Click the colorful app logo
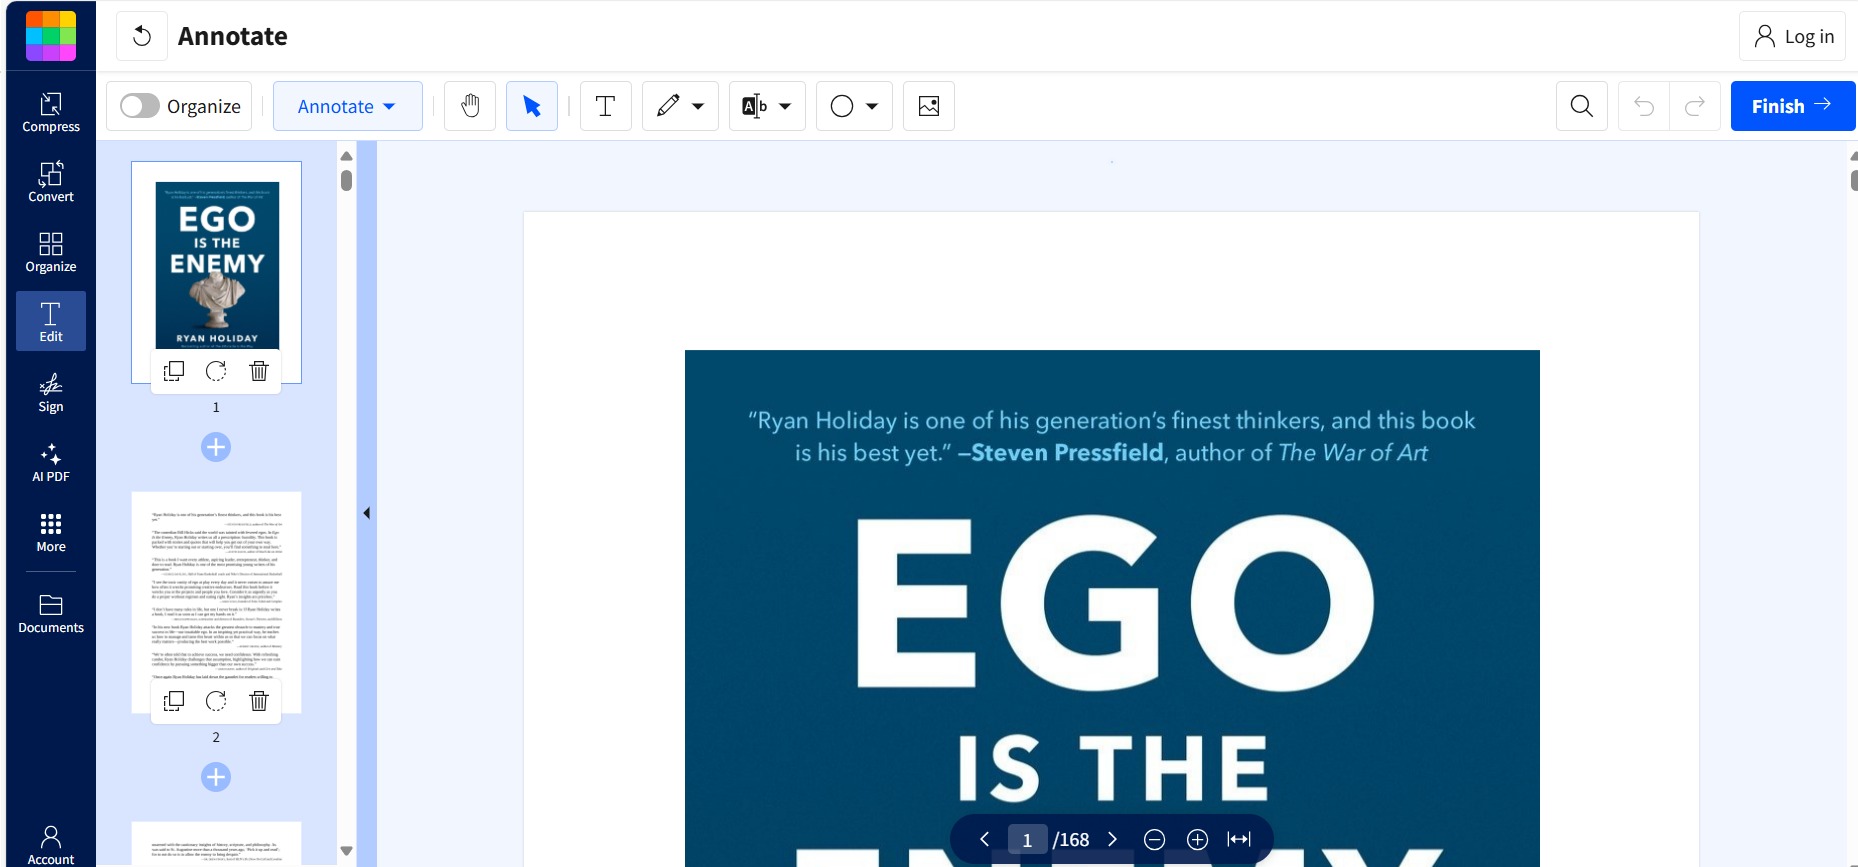1858x867 pixels. (51, 36)
